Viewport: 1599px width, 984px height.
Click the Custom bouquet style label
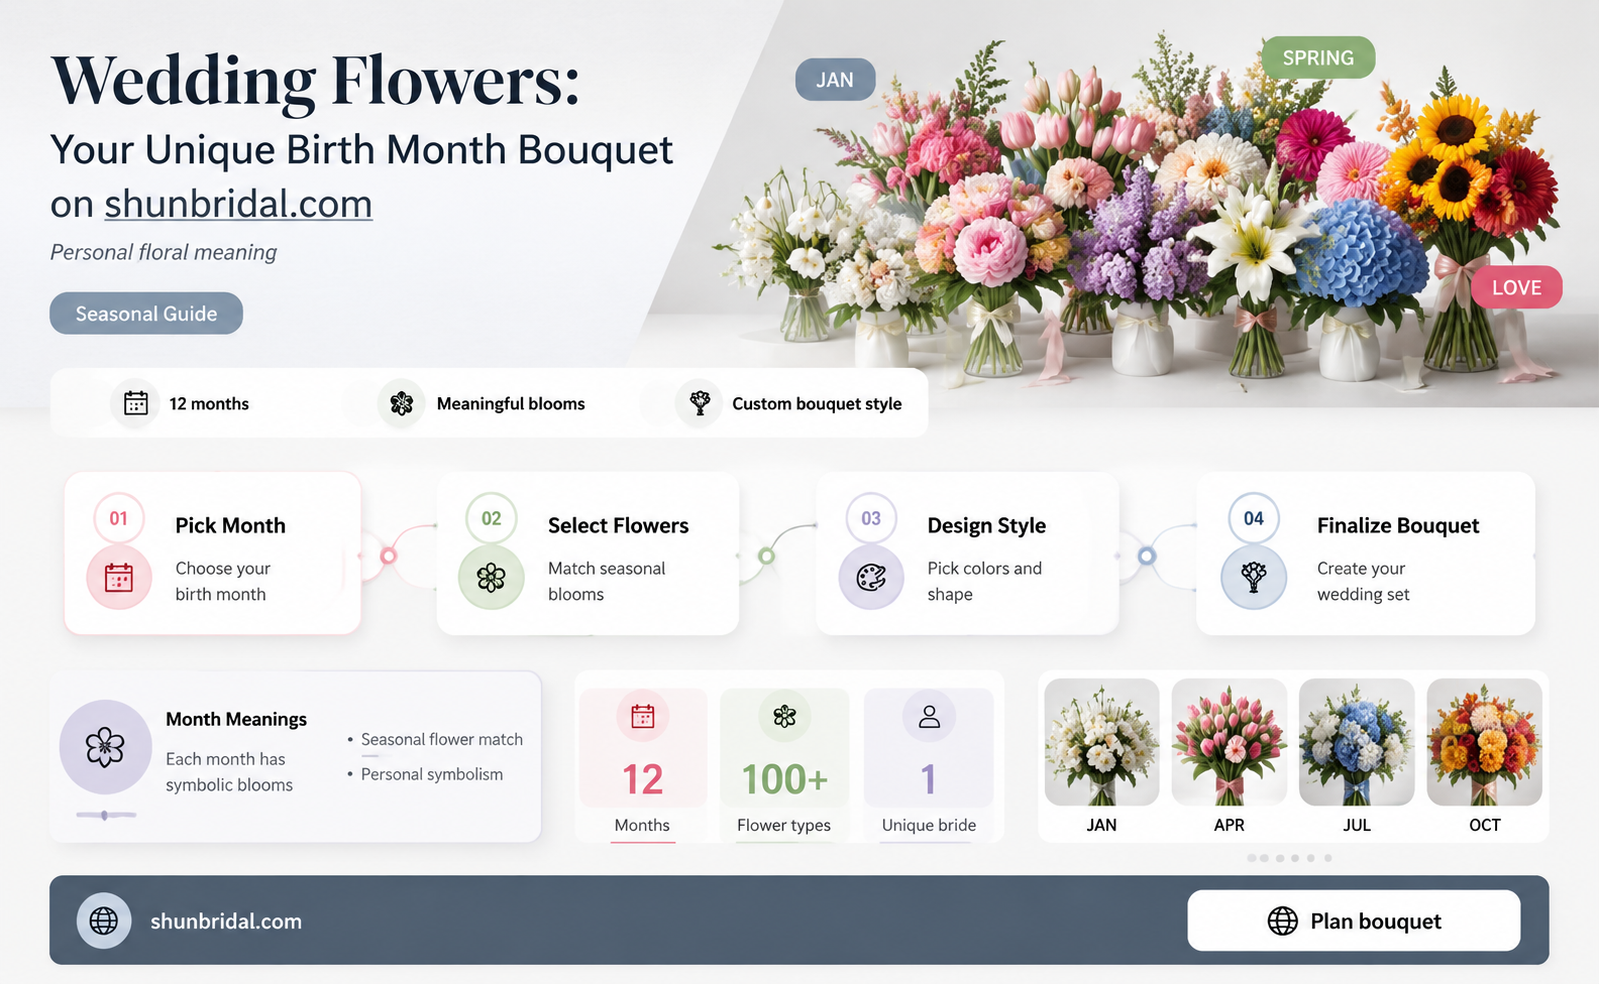coord(817,404)
